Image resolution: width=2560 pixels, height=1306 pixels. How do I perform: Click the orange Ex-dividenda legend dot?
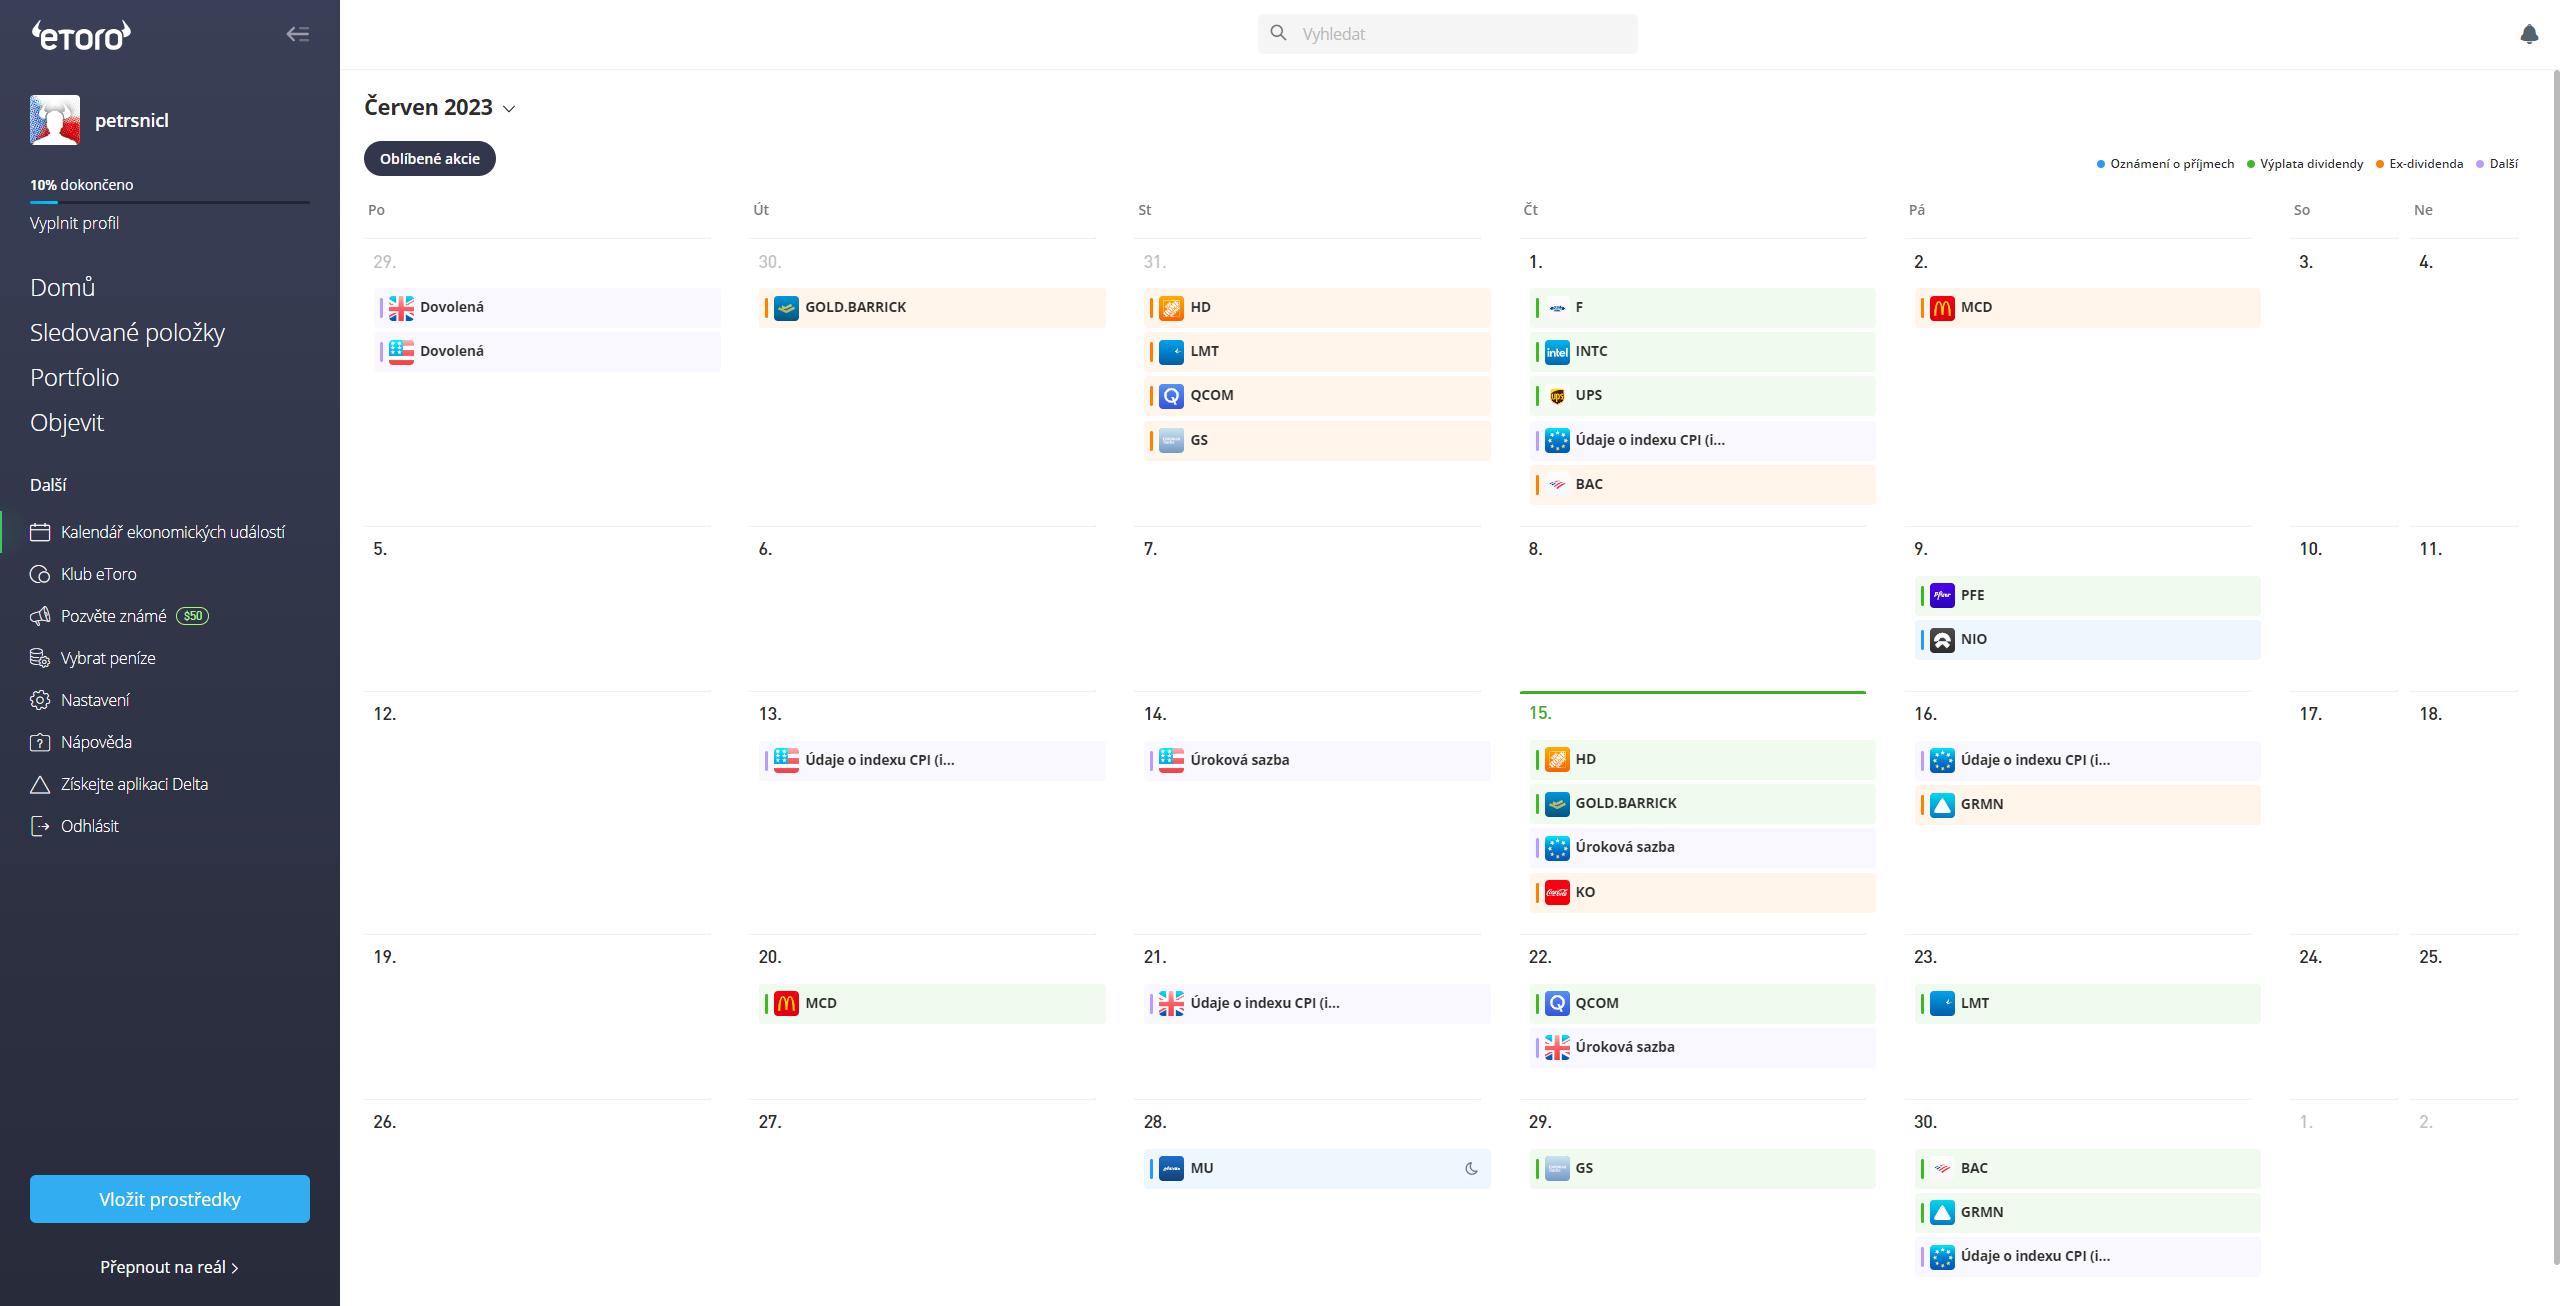[x=2380, y=164]
